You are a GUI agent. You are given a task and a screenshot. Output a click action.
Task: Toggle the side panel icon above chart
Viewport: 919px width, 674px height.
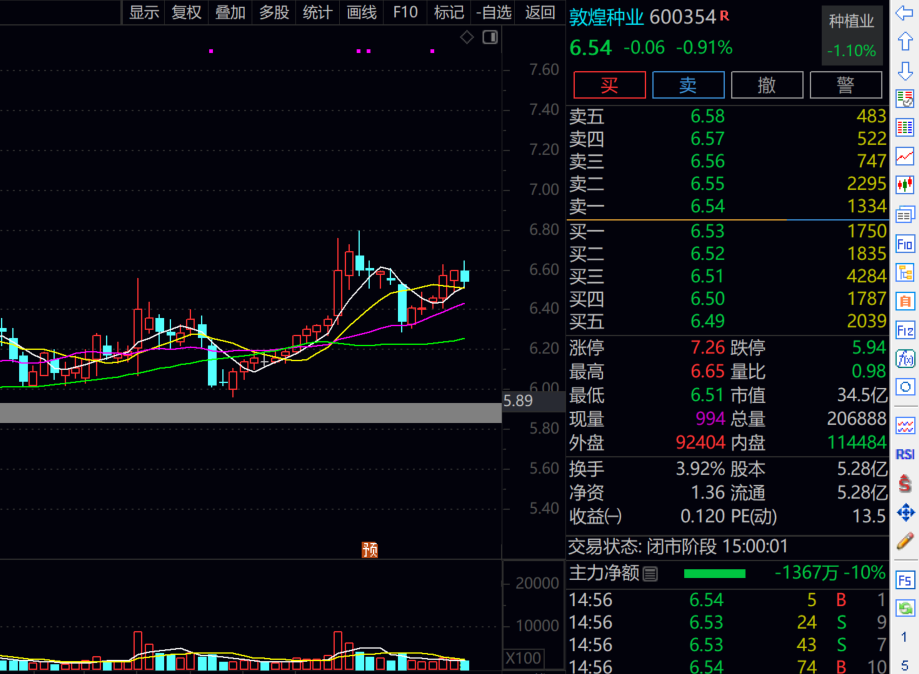coord(490,38)
